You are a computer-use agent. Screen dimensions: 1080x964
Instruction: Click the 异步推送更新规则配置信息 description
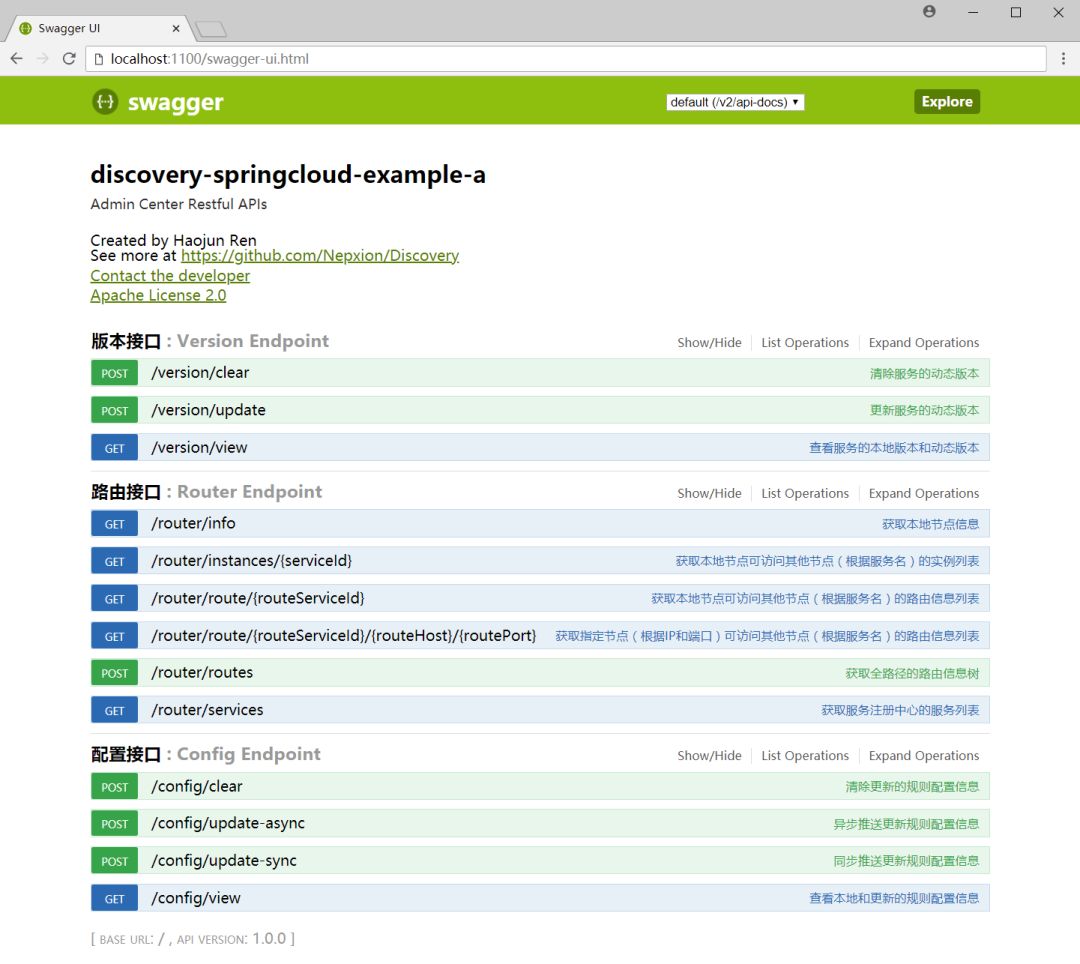click(x=906, y=824)
